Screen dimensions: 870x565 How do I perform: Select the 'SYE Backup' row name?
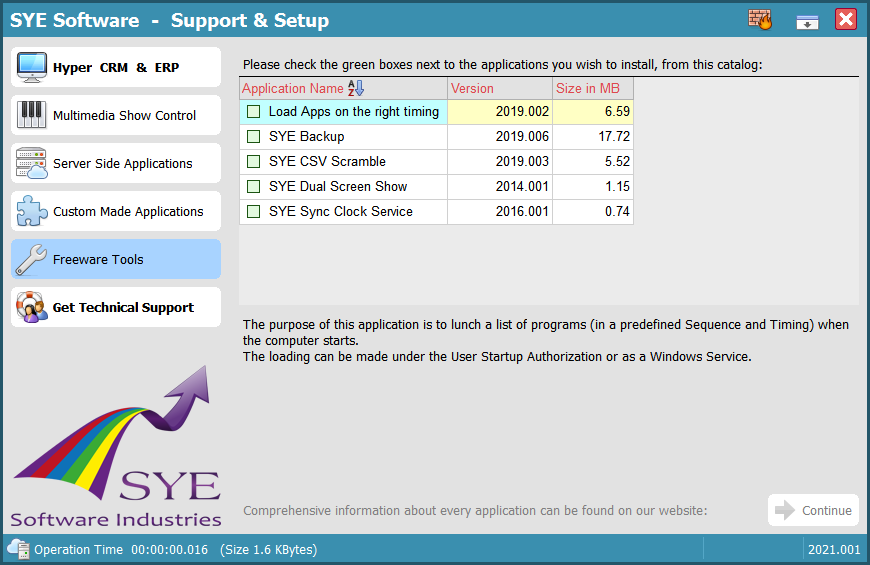306,137
